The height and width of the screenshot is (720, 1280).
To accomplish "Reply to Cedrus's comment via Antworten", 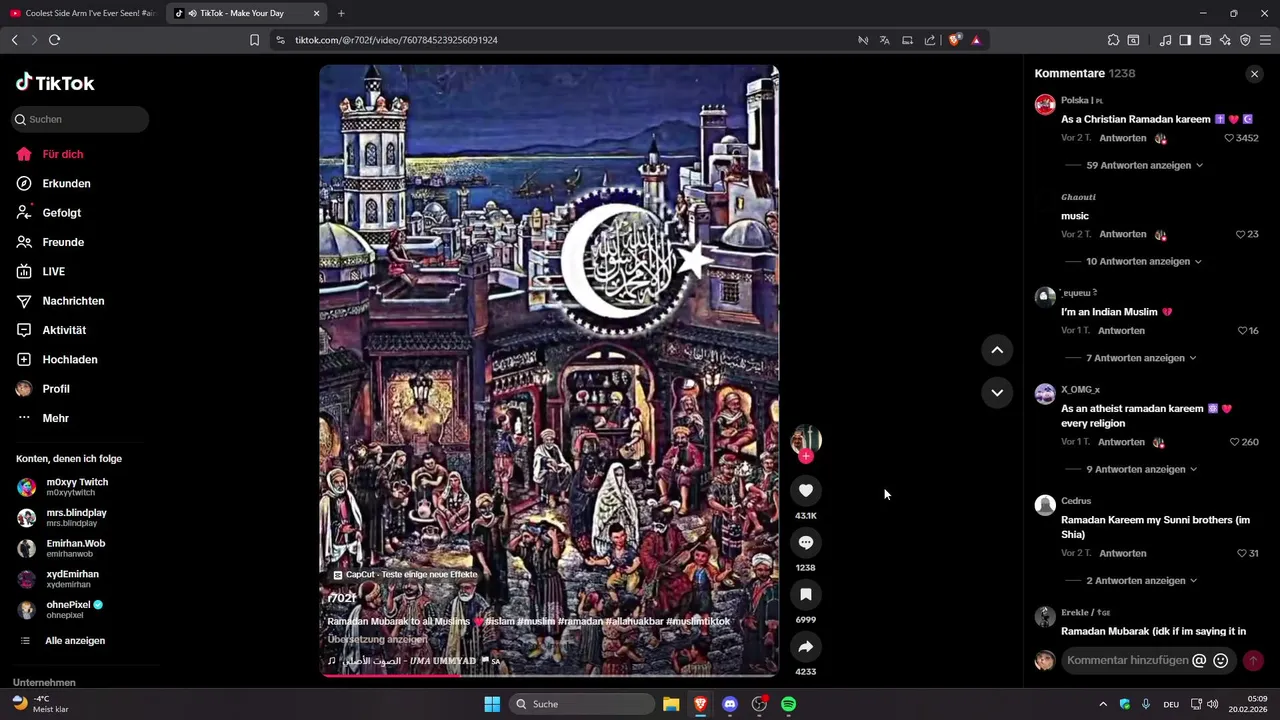I will tap(1122, 553).
